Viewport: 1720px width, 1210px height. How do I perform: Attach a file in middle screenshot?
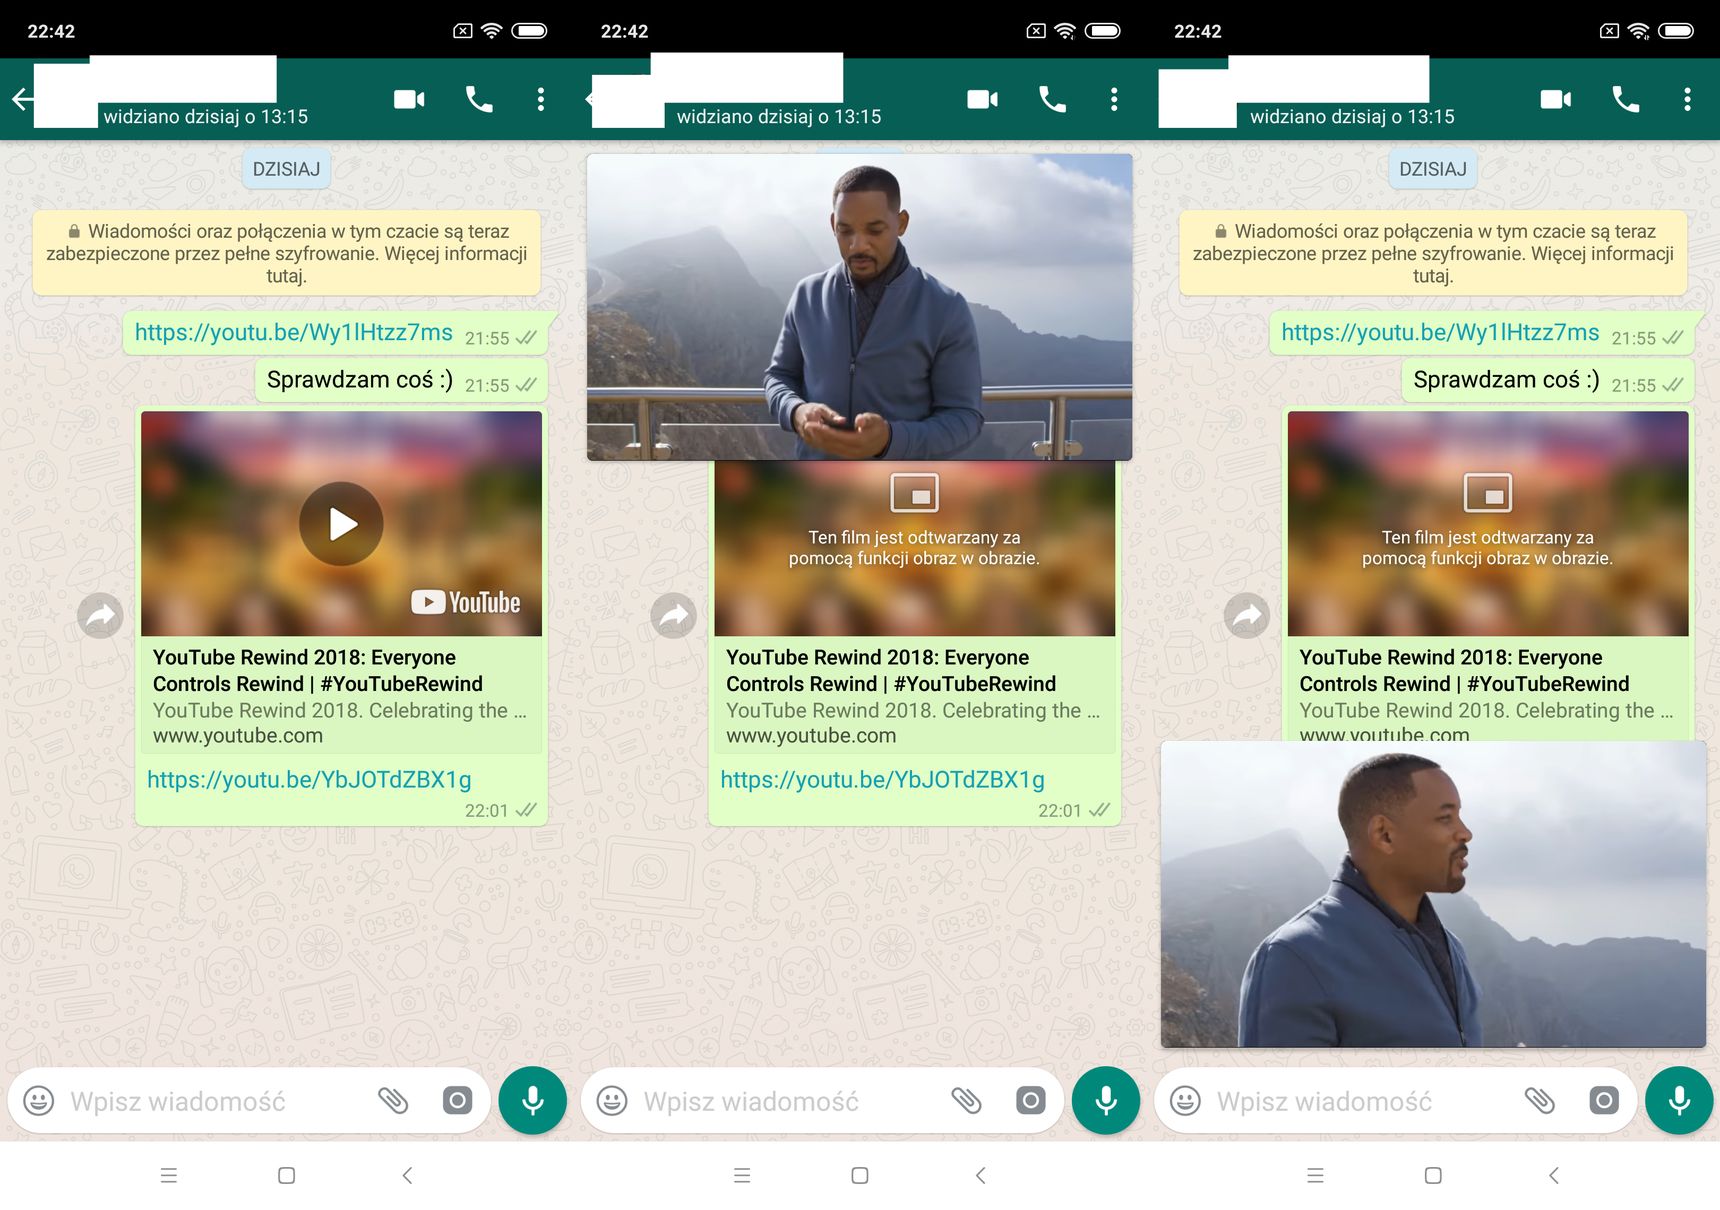pyautogui.click(x=966, y=1101)
